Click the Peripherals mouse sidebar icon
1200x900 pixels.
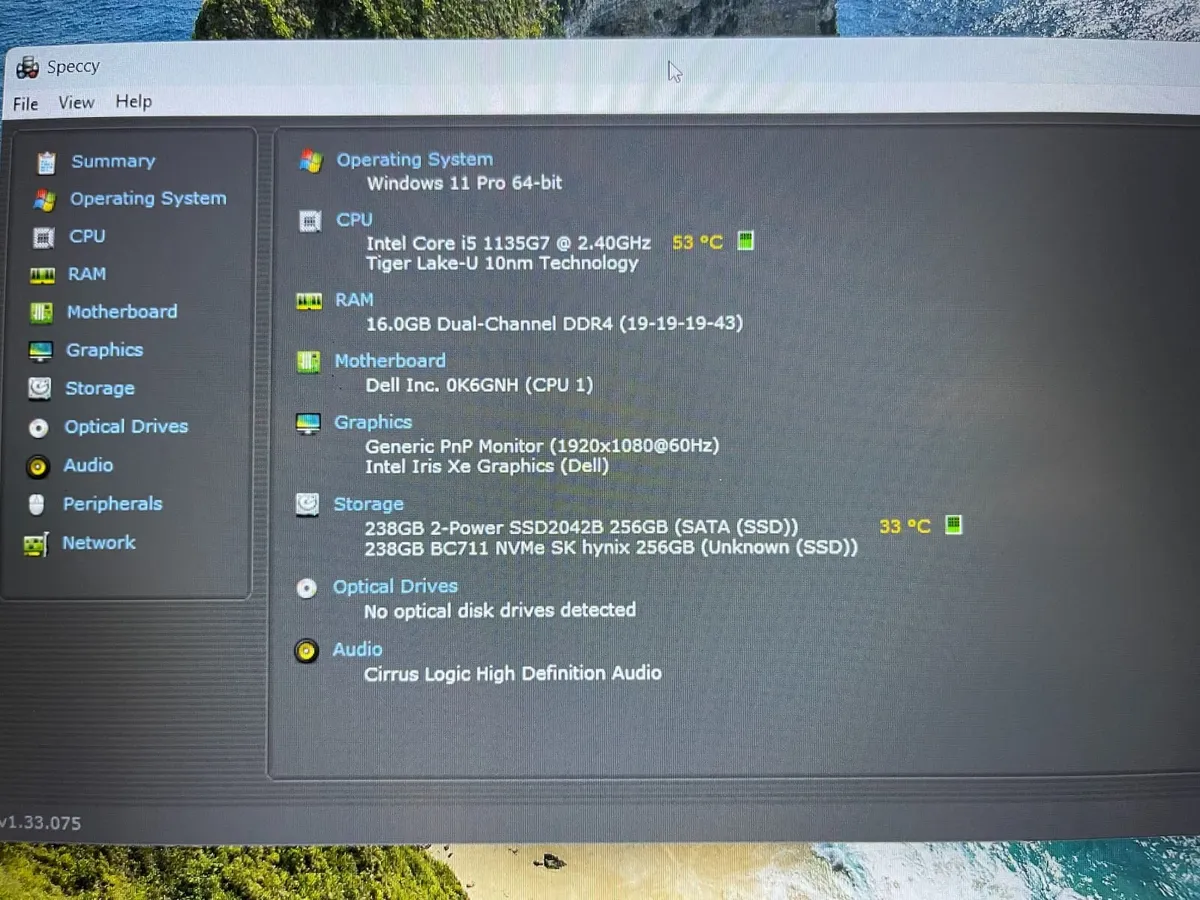pos(37,505)
